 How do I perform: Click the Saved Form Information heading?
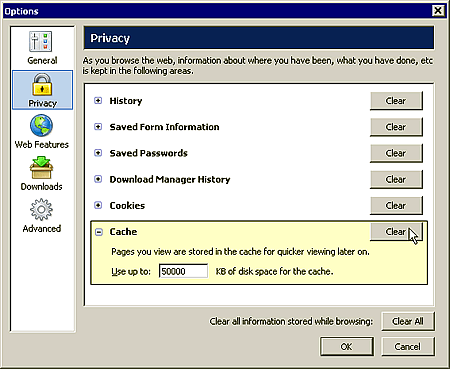click(x=164, y=127)
